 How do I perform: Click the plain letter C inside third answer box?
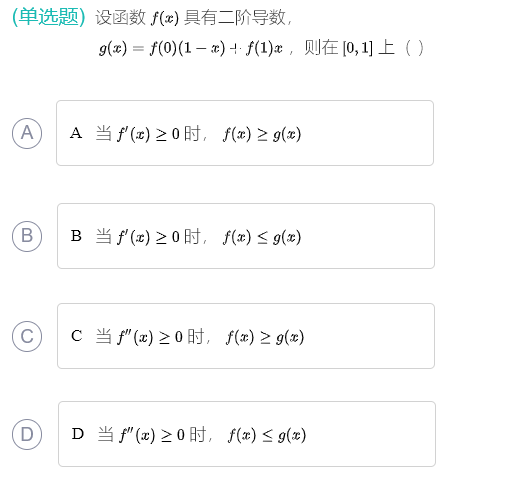pos(77,336)
